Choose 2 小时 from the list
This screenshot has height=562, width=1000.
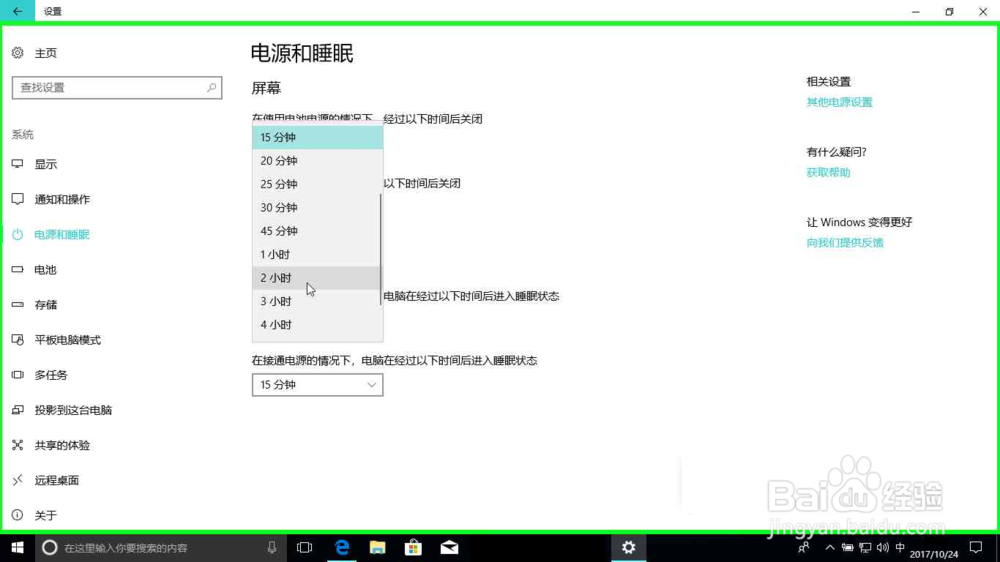[x=317, y=278]
